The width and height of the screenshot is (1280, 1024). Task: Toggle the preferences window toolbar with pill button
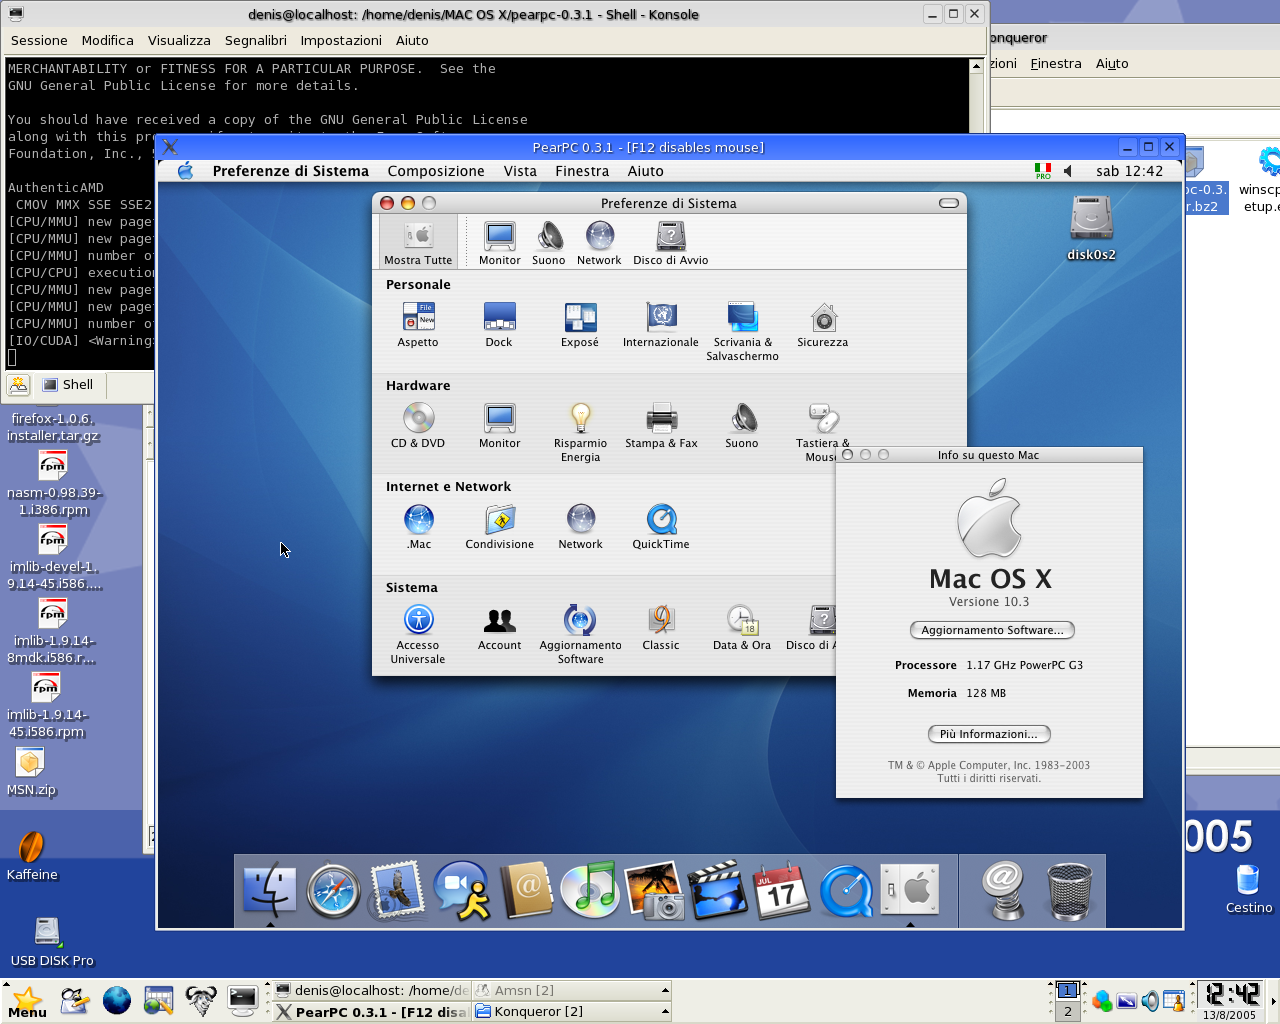949,203
